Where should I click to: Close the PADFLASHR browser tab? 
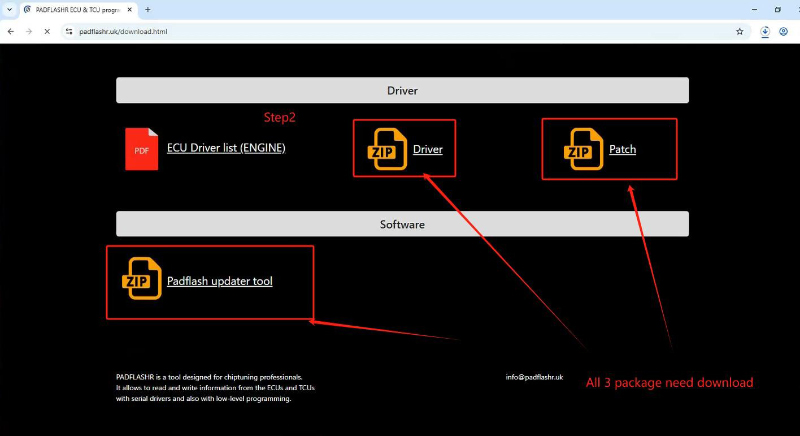click(129, 9)
